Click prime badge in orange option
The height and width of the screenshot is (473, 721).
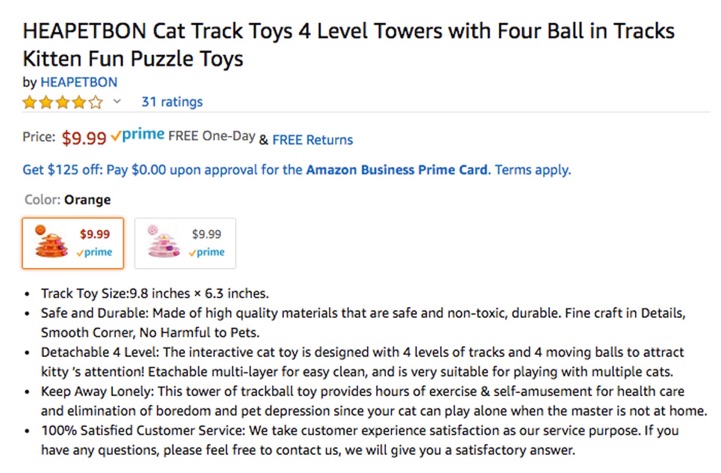(x=94, y=252)
